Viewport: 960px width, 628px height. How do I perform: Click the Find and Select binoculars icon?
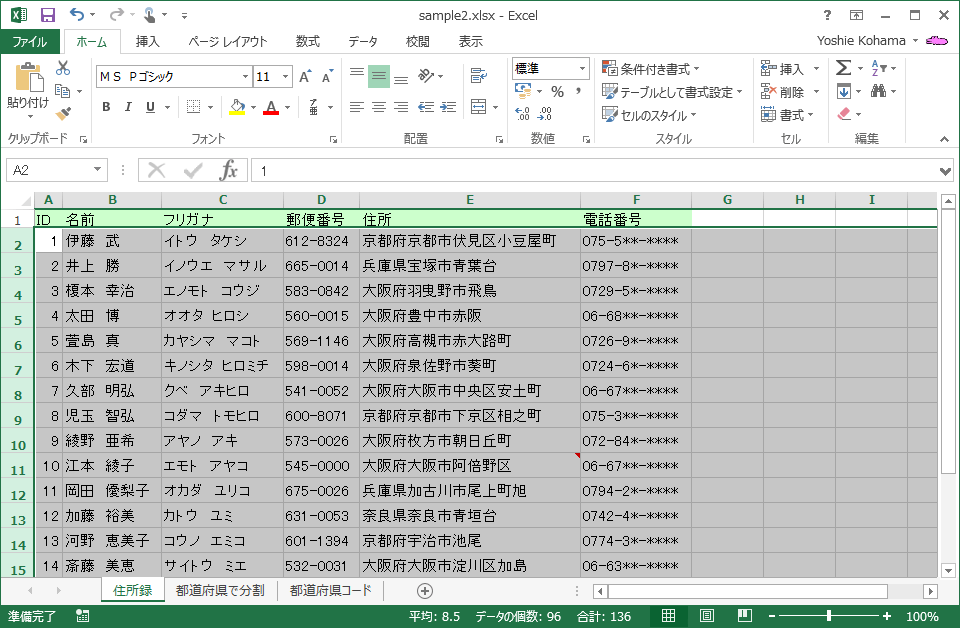pos(879,91)
